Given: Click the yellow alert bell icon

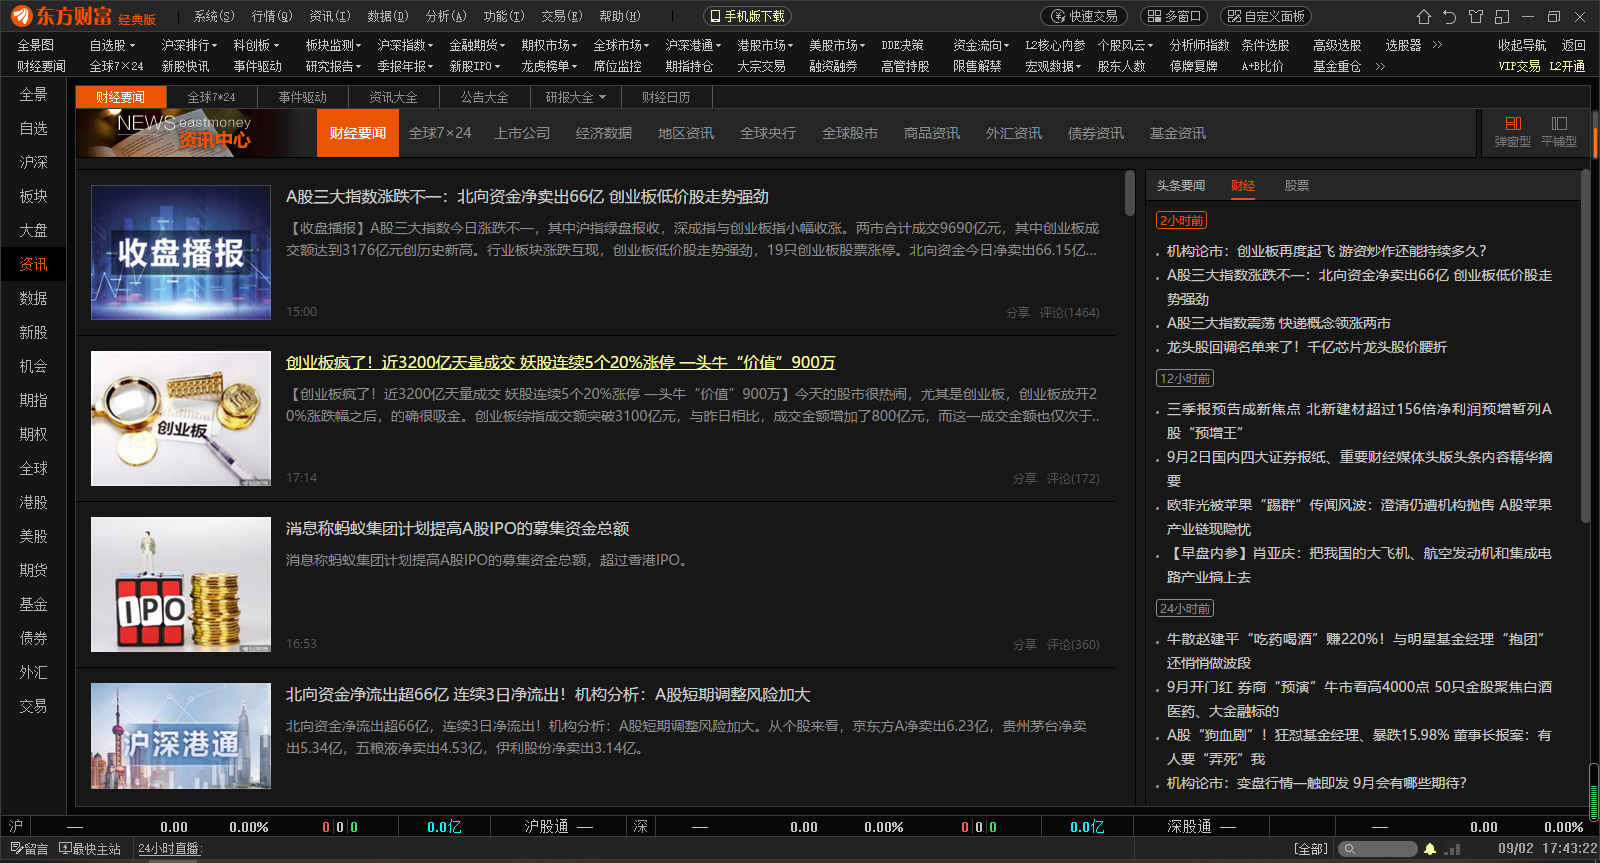Looking at the screenshot, I should pyautogui.click(x=1430, y=849).
